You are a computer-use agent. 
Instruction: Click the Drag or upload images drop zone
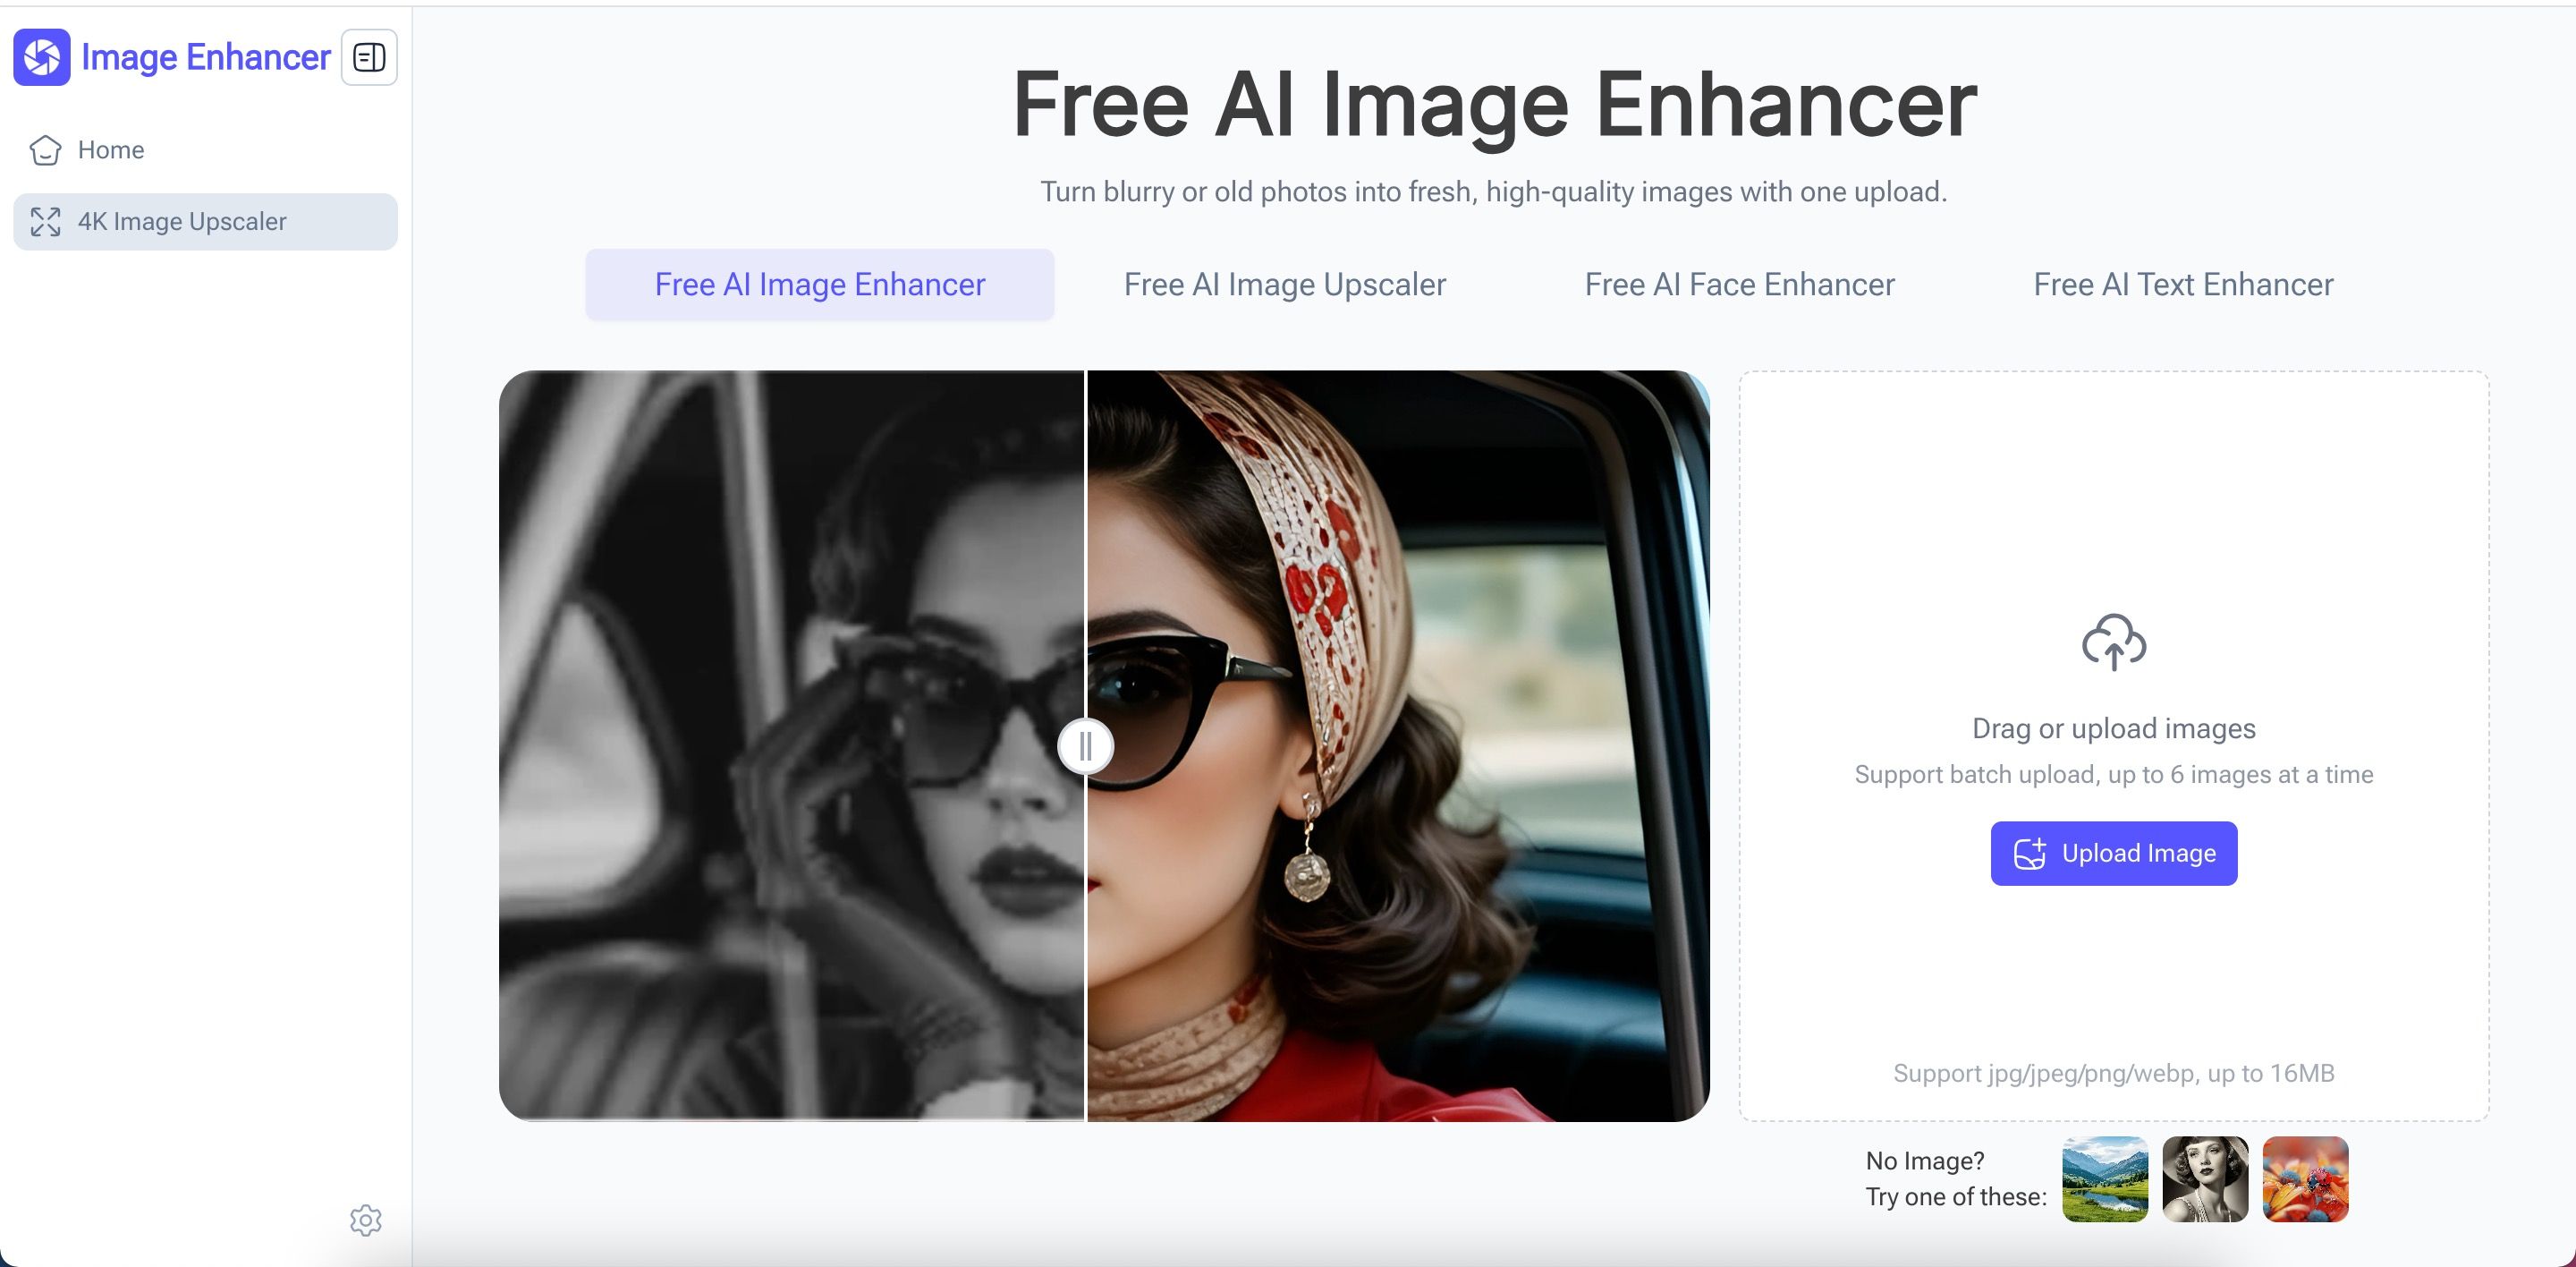pyautogui.click(x=2113, y=729)
